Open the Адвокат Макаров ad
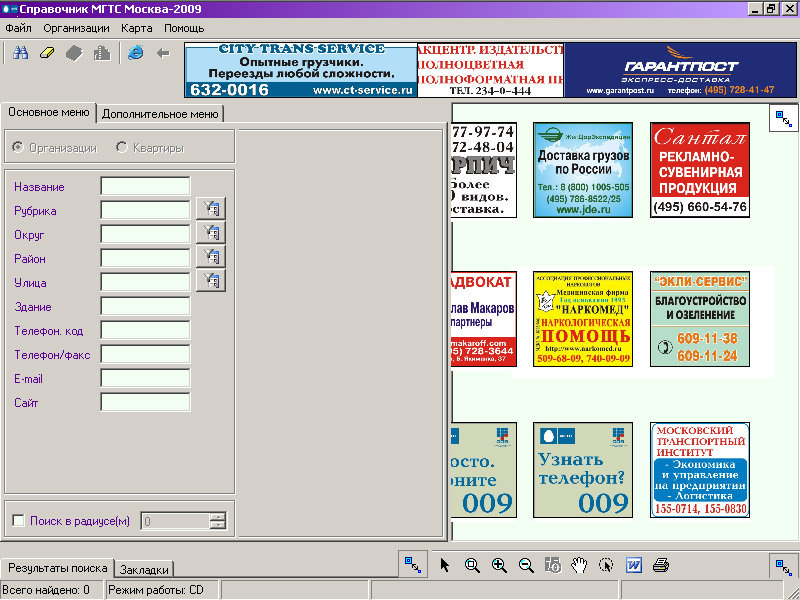This screenshot has height=600, width=800. point(484,319)
